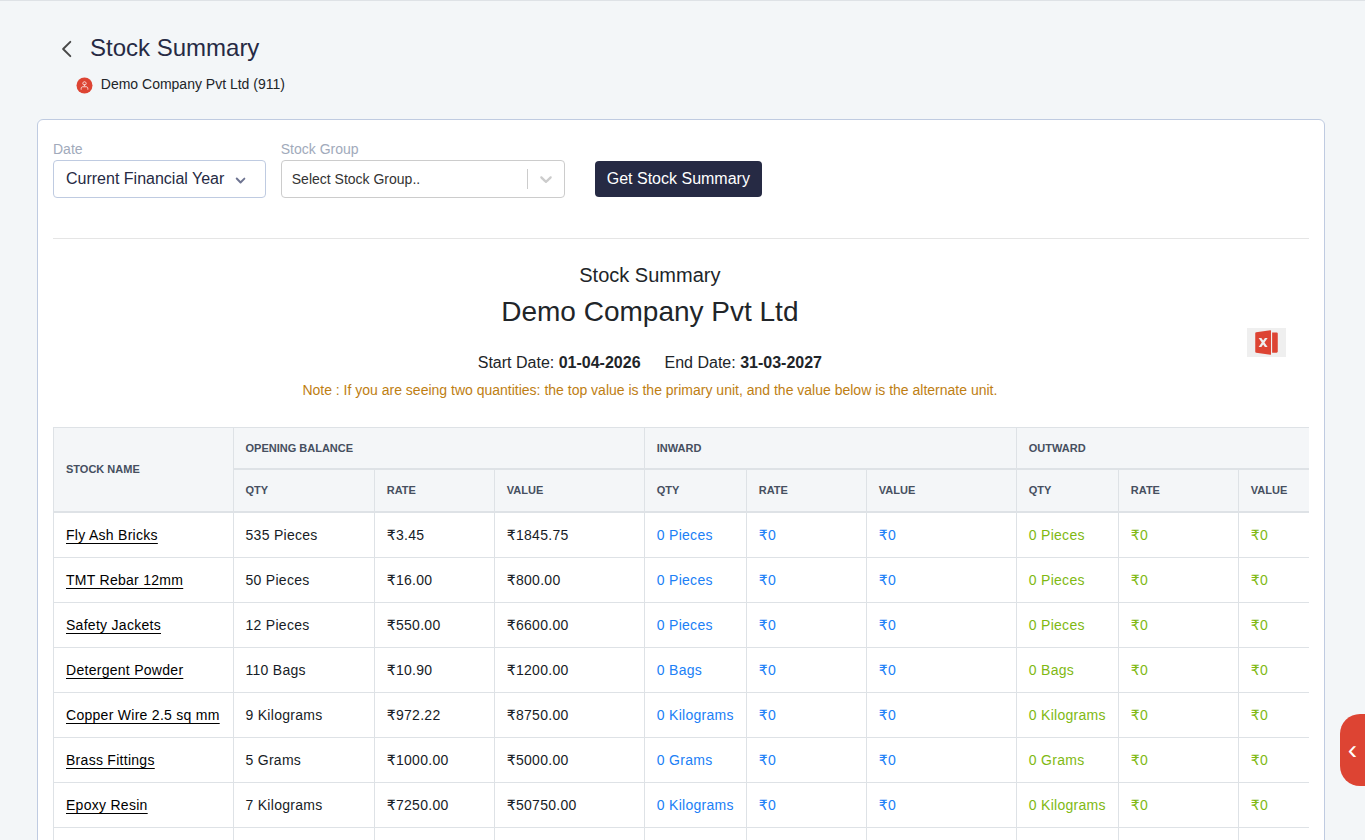Click the Opening Balance VALUE column header
Viewport: 1365px width, 840px height.
click(x=569, y=490)
